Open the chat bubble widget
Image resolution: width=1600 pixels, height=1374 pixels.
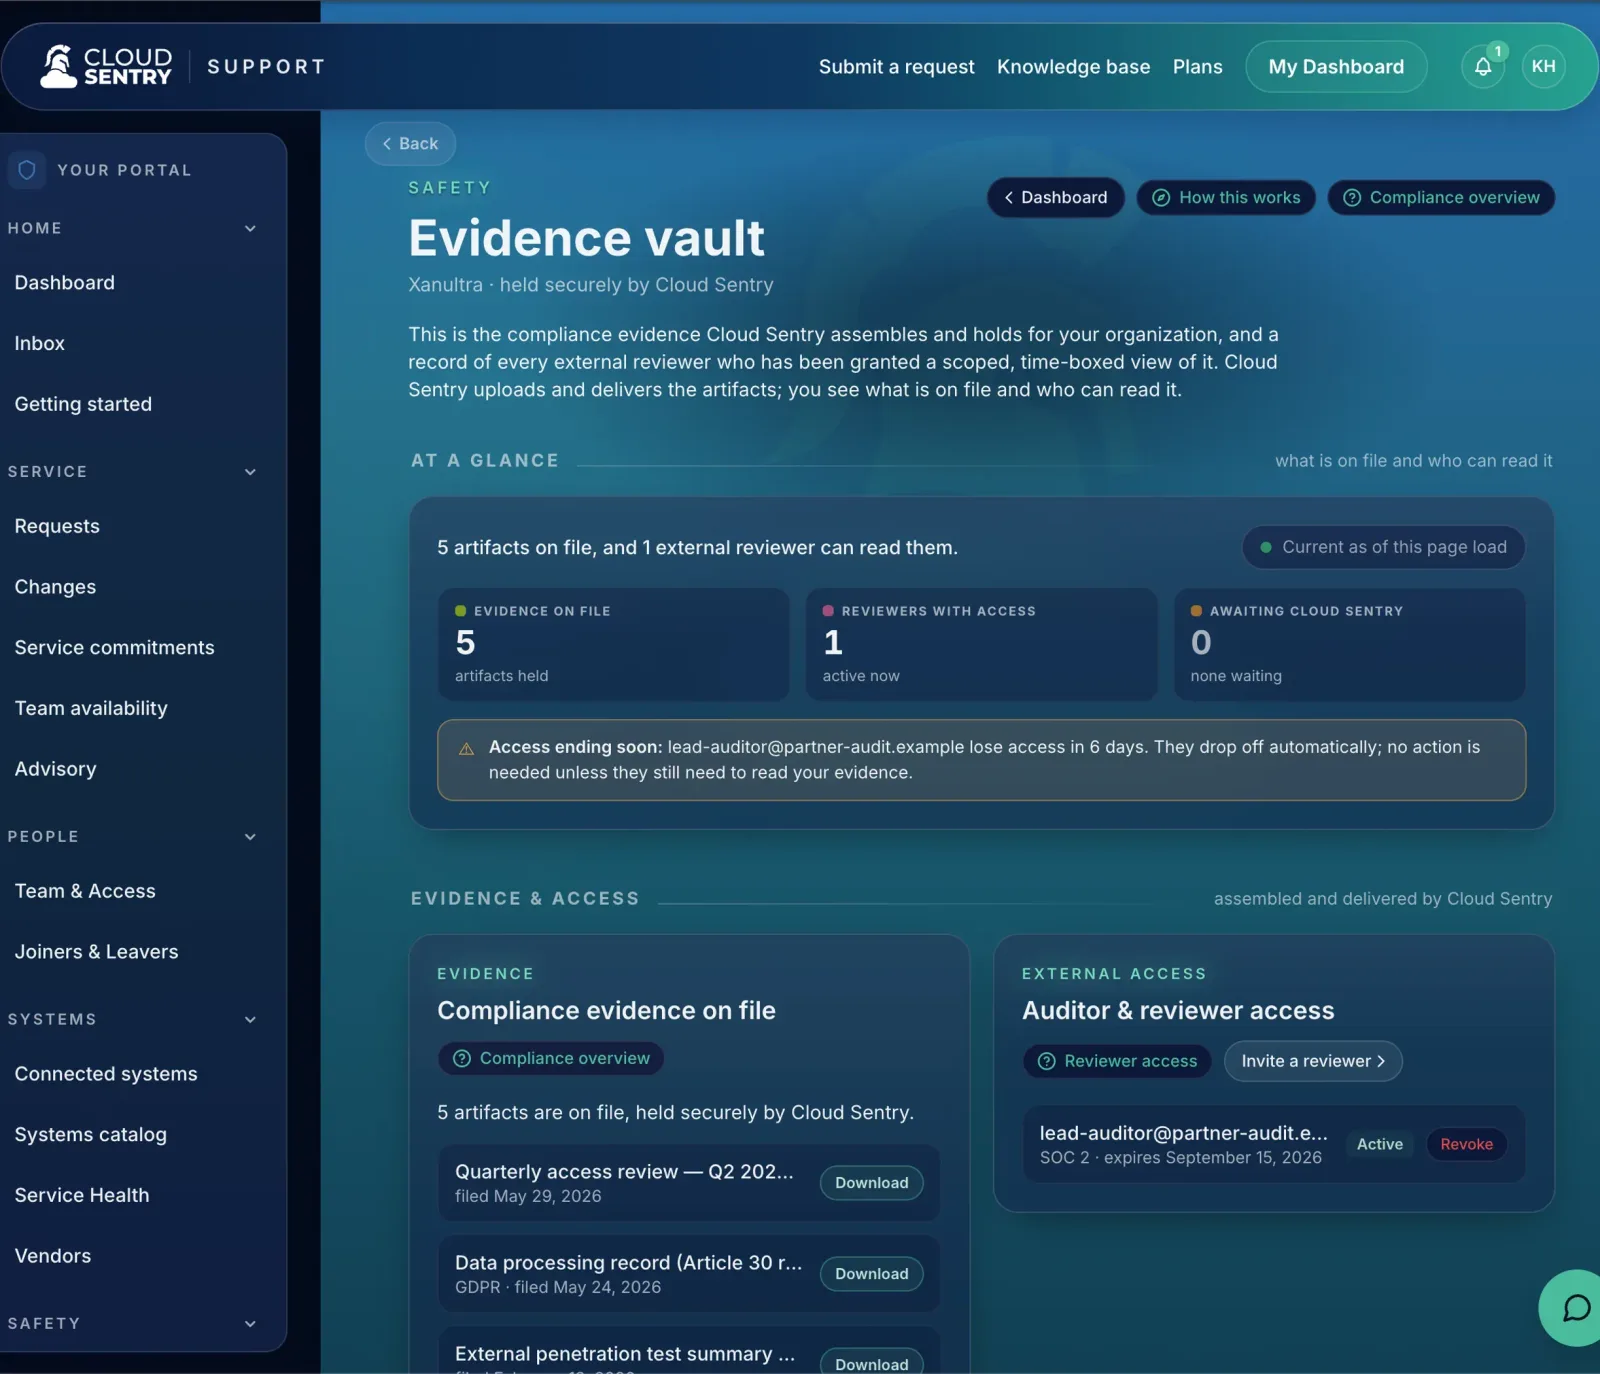click(x=1575, y=1307)
